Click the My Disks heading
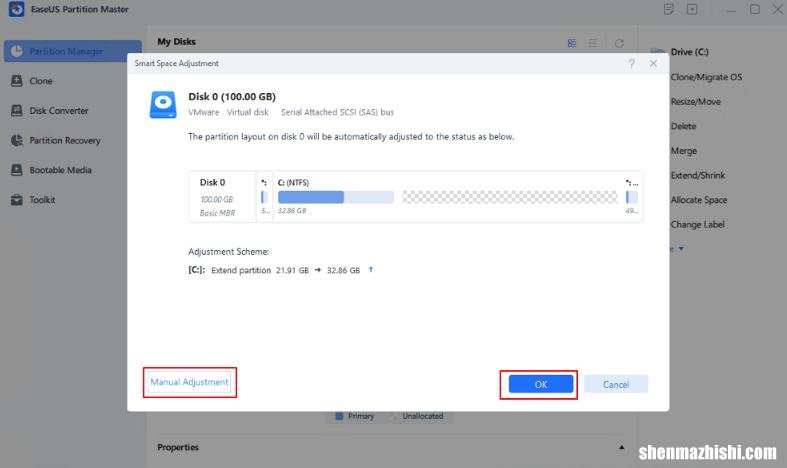The width and height of the screenshot is (787, 468). 176,42
